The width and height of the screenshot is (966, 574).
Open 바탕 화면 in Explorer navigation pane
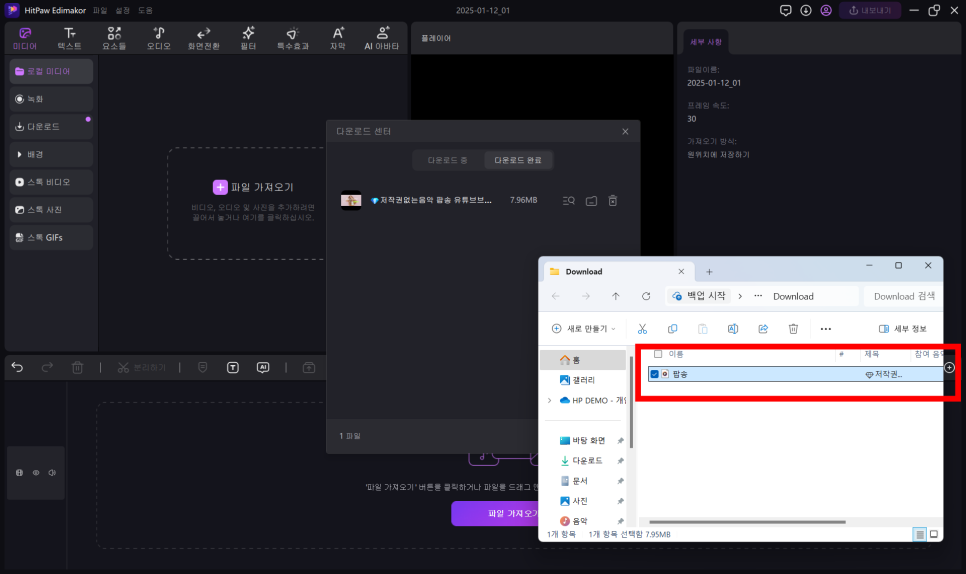(x=584, y=440)
